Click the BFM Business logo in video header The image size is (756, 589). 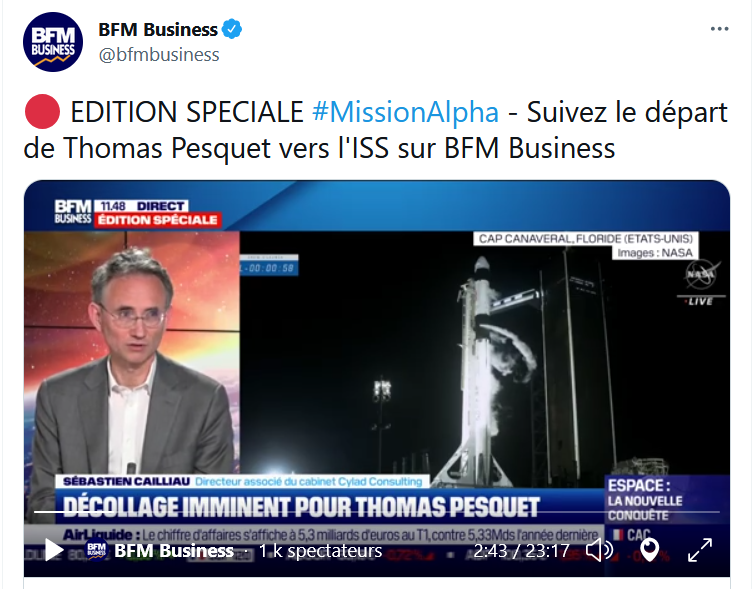point(73,212)
